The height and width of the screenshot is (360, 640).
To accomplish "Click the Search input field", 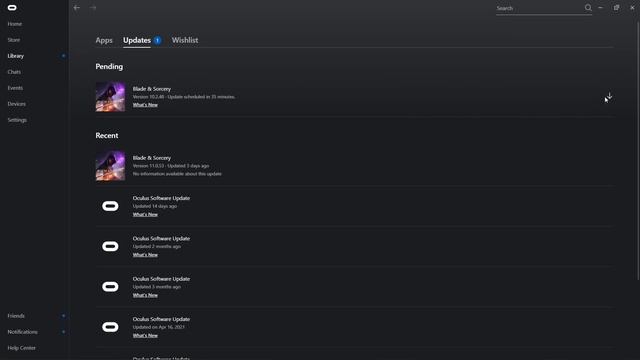I will click(539, 8).
